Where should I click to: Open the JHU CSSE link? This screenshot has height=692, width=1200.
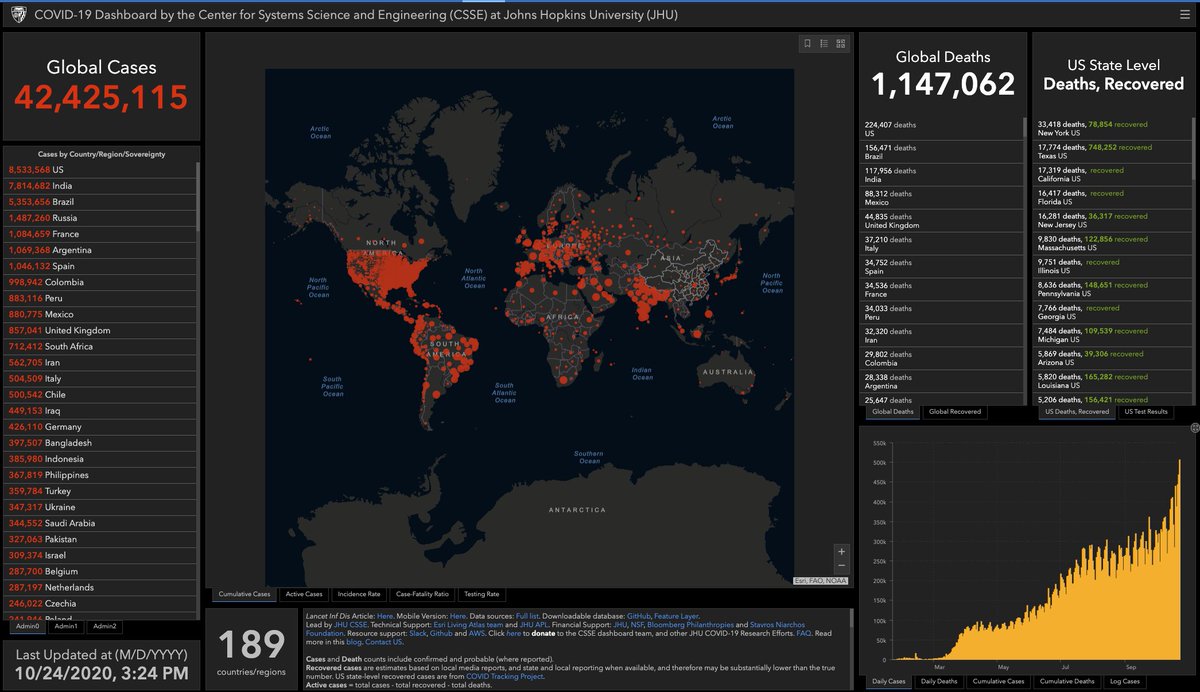pyautogui.click(x=351, y=624)
